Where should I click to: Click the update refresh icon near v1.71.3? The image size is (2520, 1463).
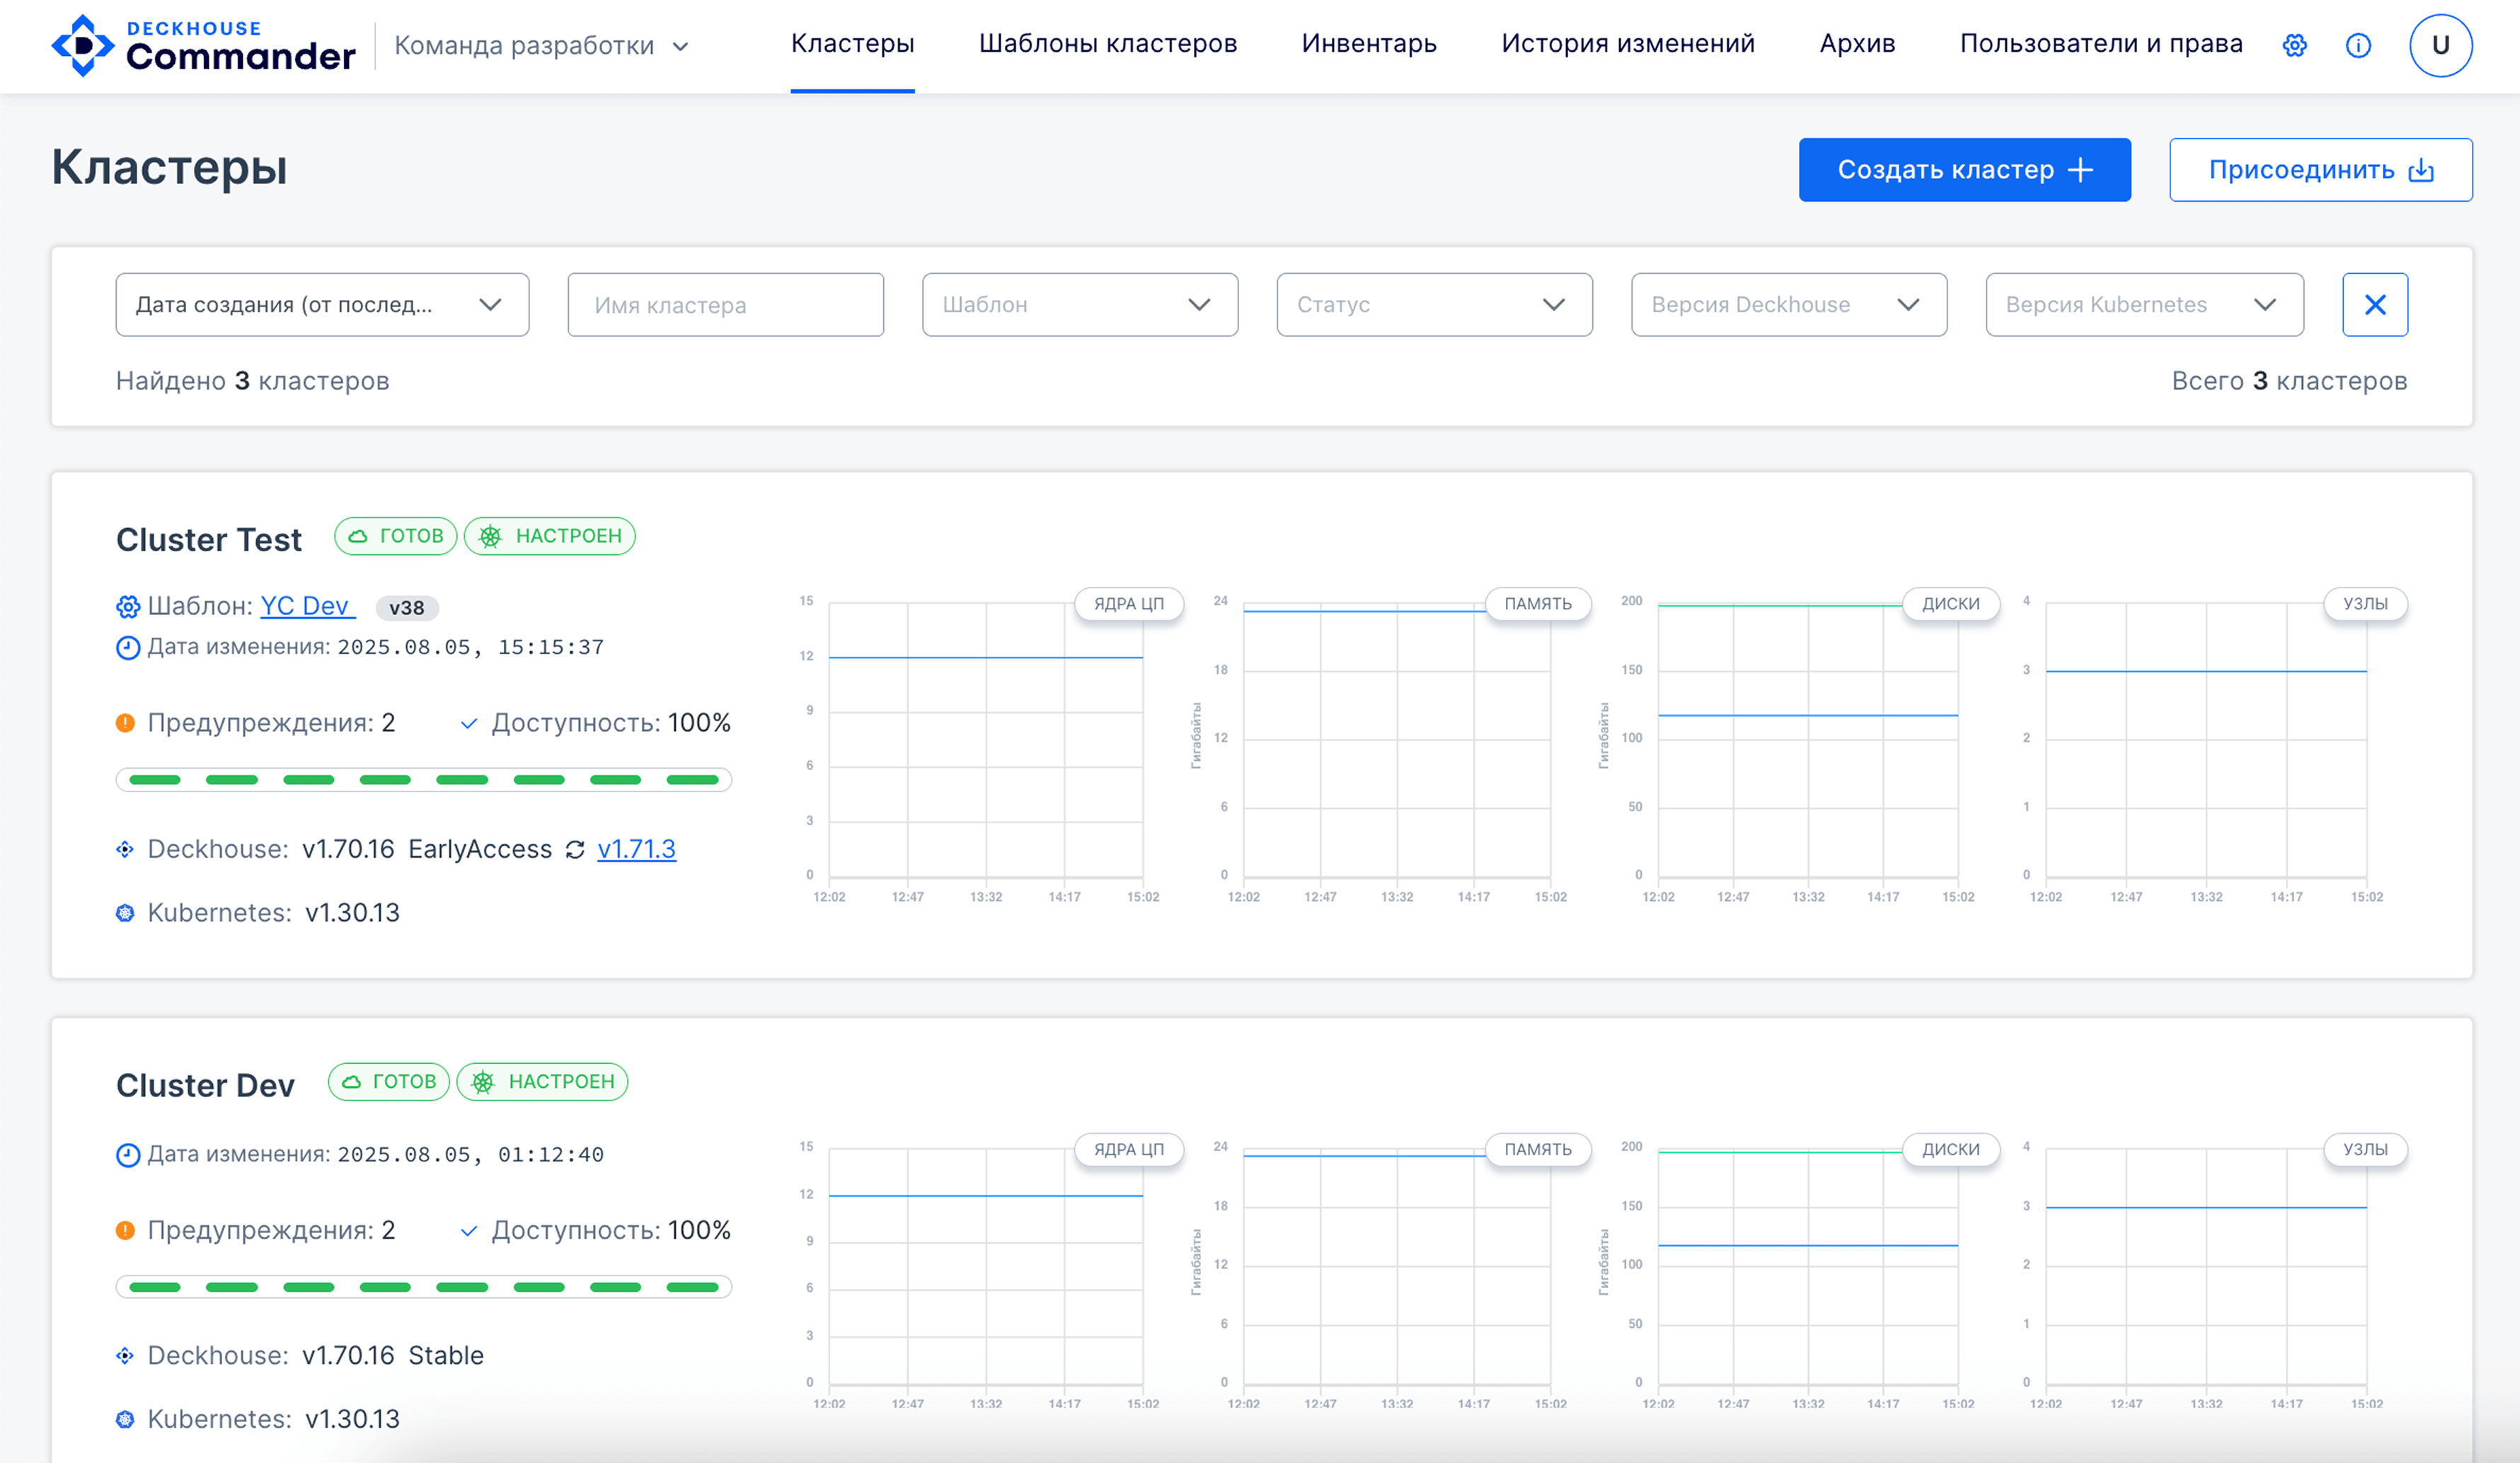coord(575,849)
